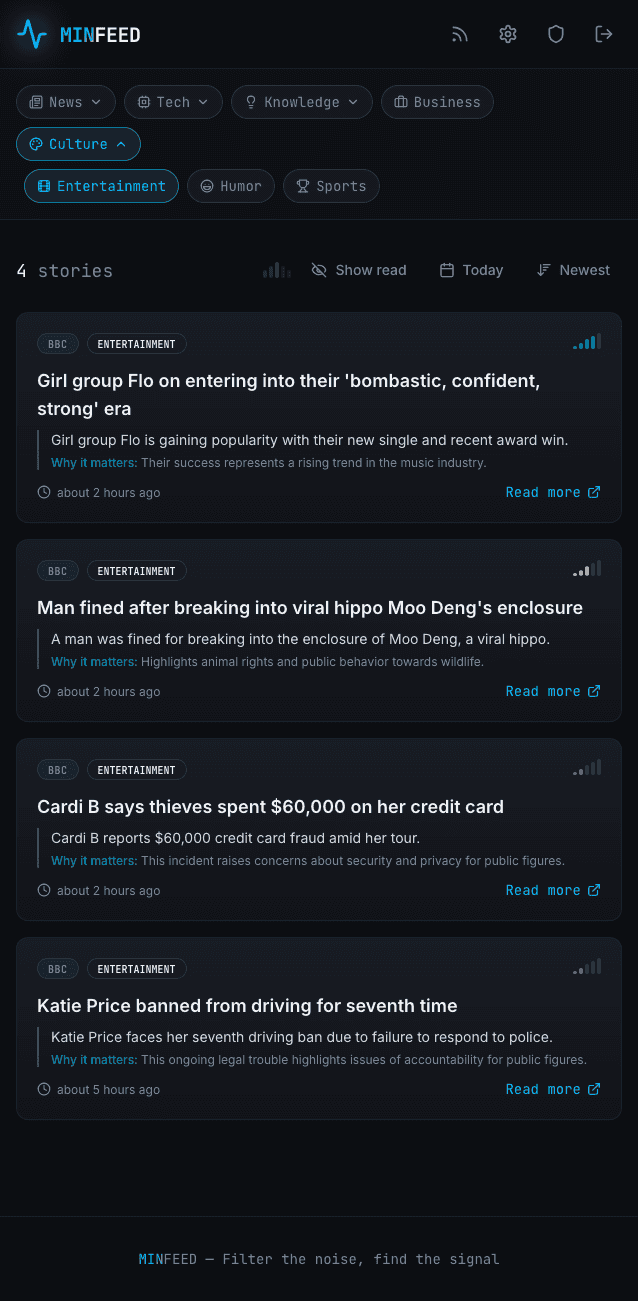Click the logout icon

pos(604,35)
